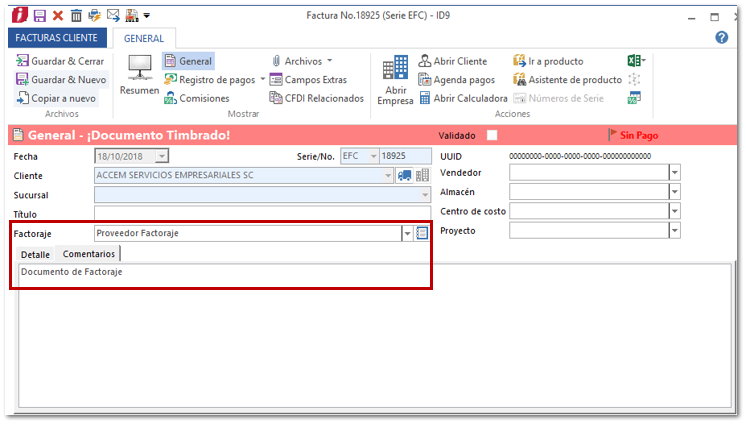Click the Excel export icon
The height and width of the screenshot is (424, 746).
point(636,61)
